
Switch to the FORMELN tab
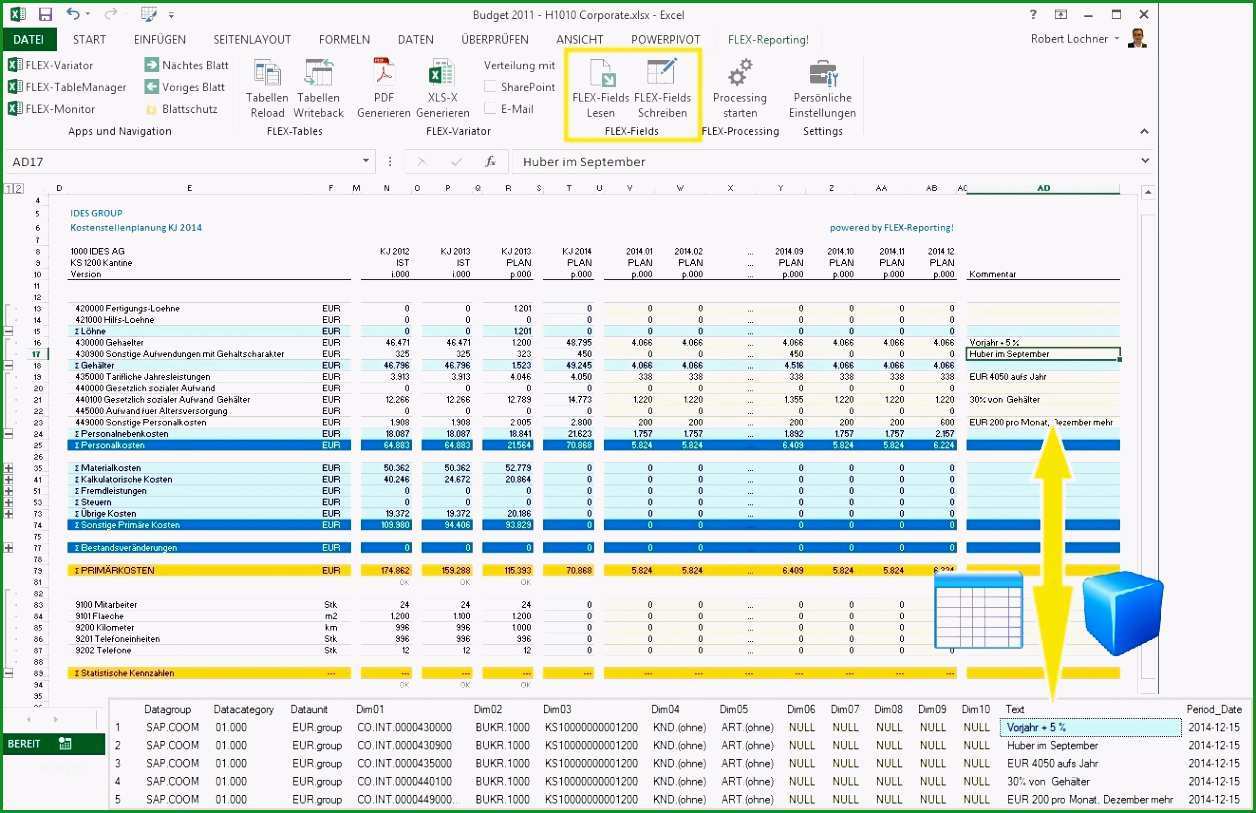tap(344, 40)
